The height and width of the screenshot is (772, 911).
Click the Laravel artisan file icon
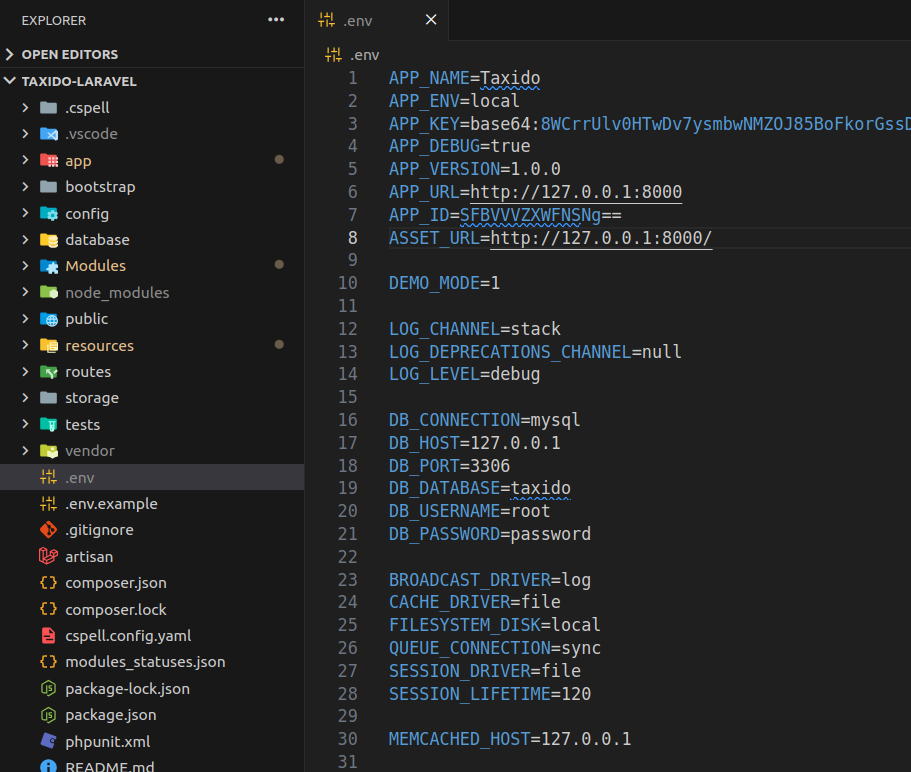tap(48, 556)
